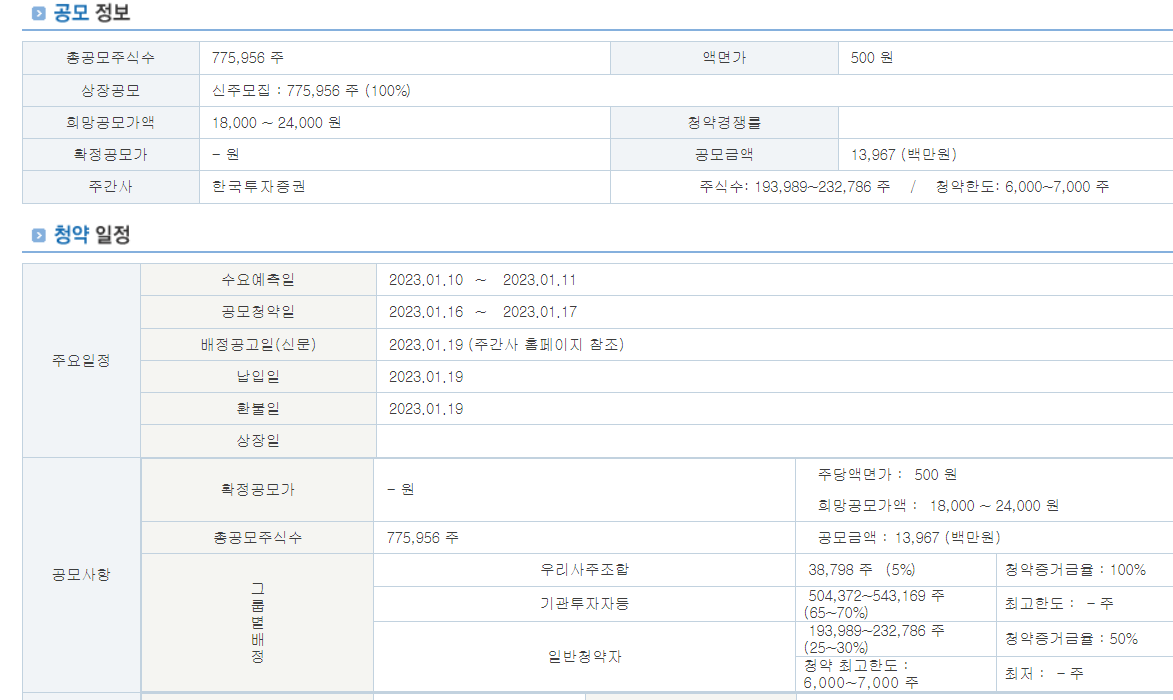The image size is (1173, 700).
Task: Select '공모금액 : 13,967 (백만원)' in 공모사항
Action: [x=909, y=538]
